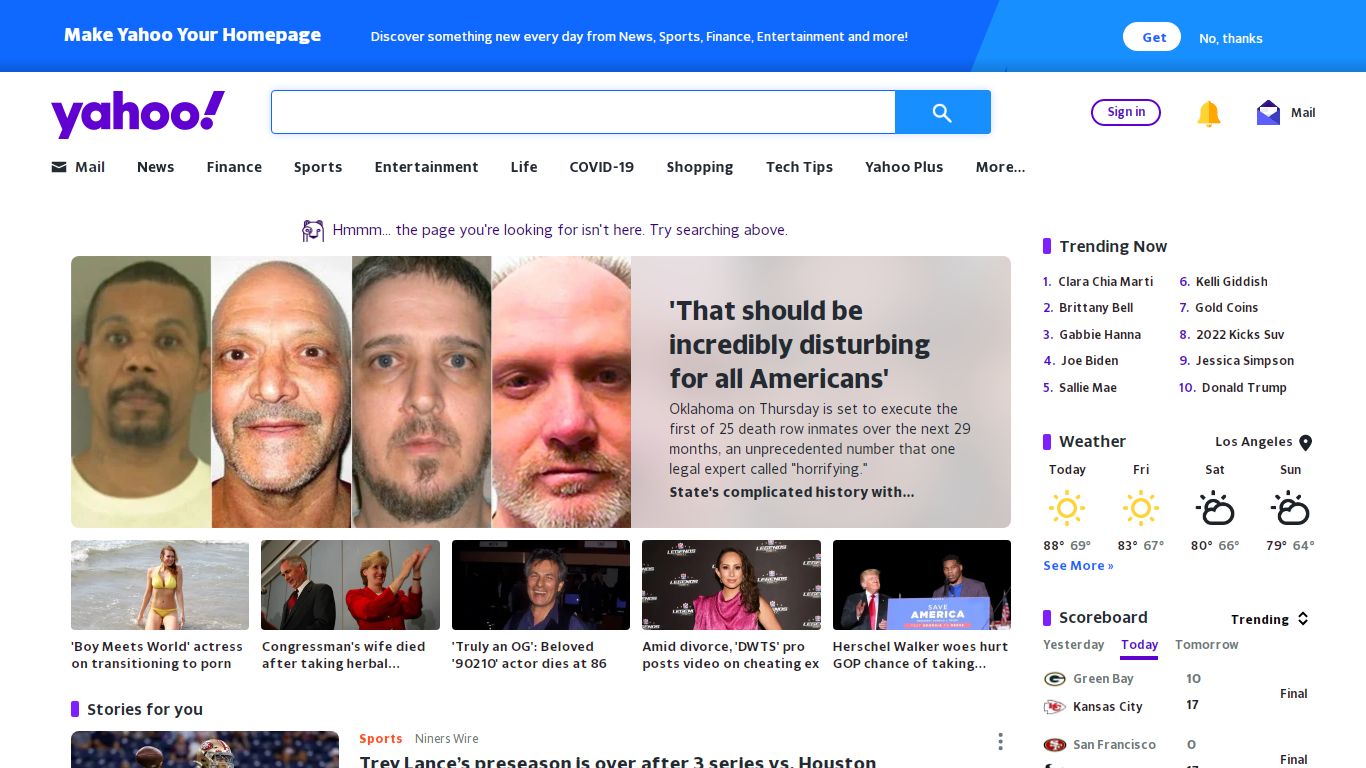Open trending topic Brittany Bell

pyautogui.click(x=1096, y=308)
